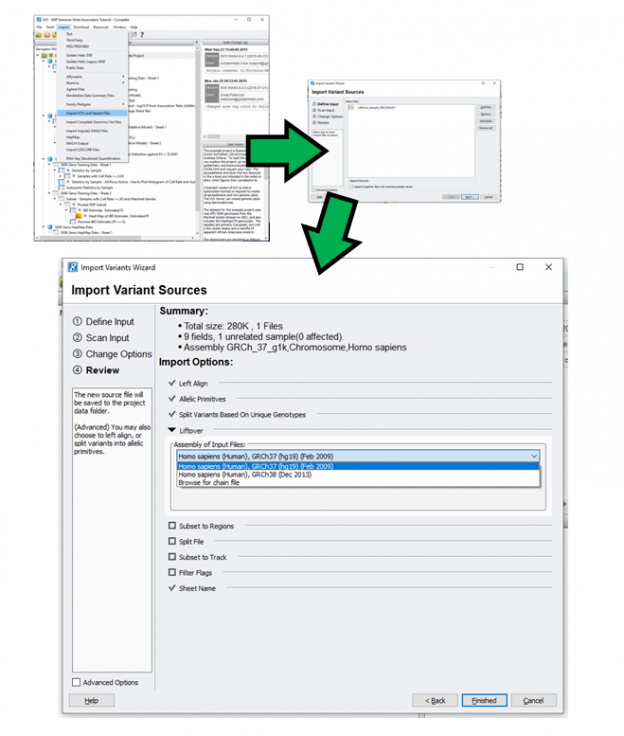
Task: Click the notes edit icon beside question mark
Action: pyautogui.click(x=134, y=35)
